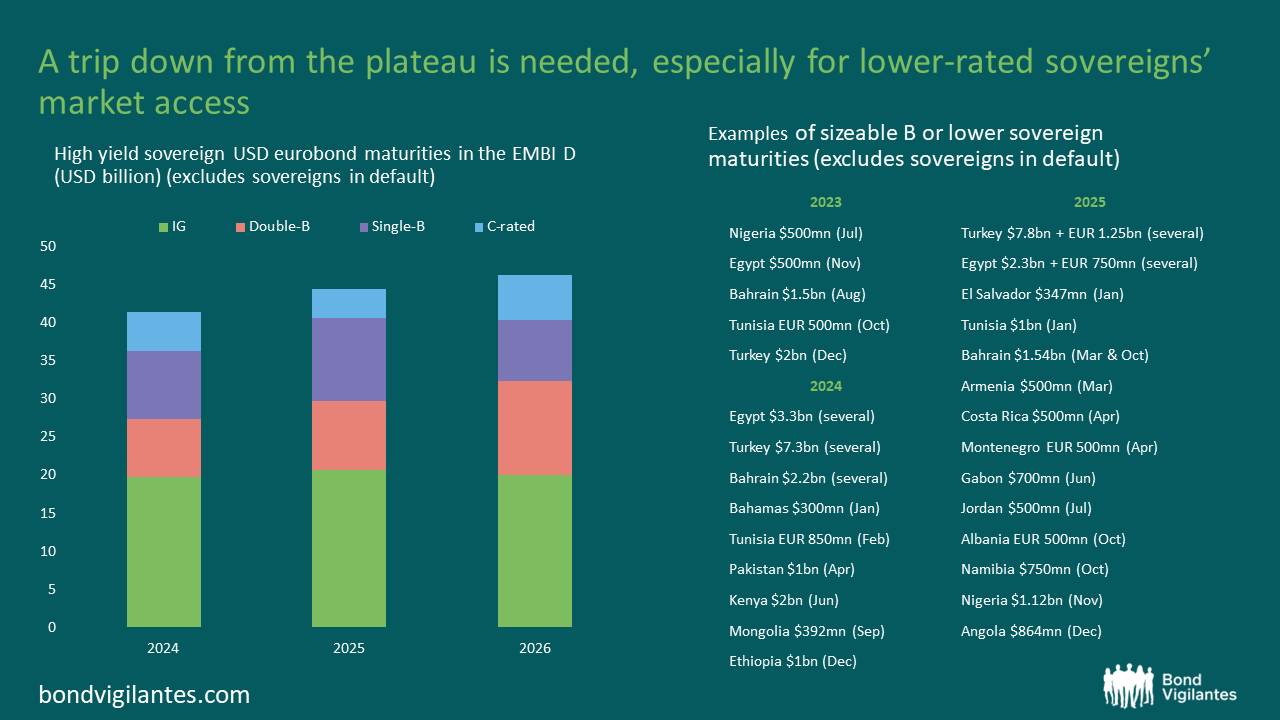1280x720 pixels.
Task: Click the 2026 x-axis label
Action: 534,648
